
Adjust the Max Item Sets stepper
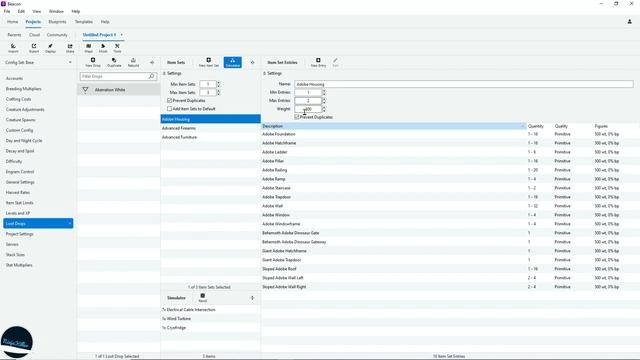pos(218,93)
